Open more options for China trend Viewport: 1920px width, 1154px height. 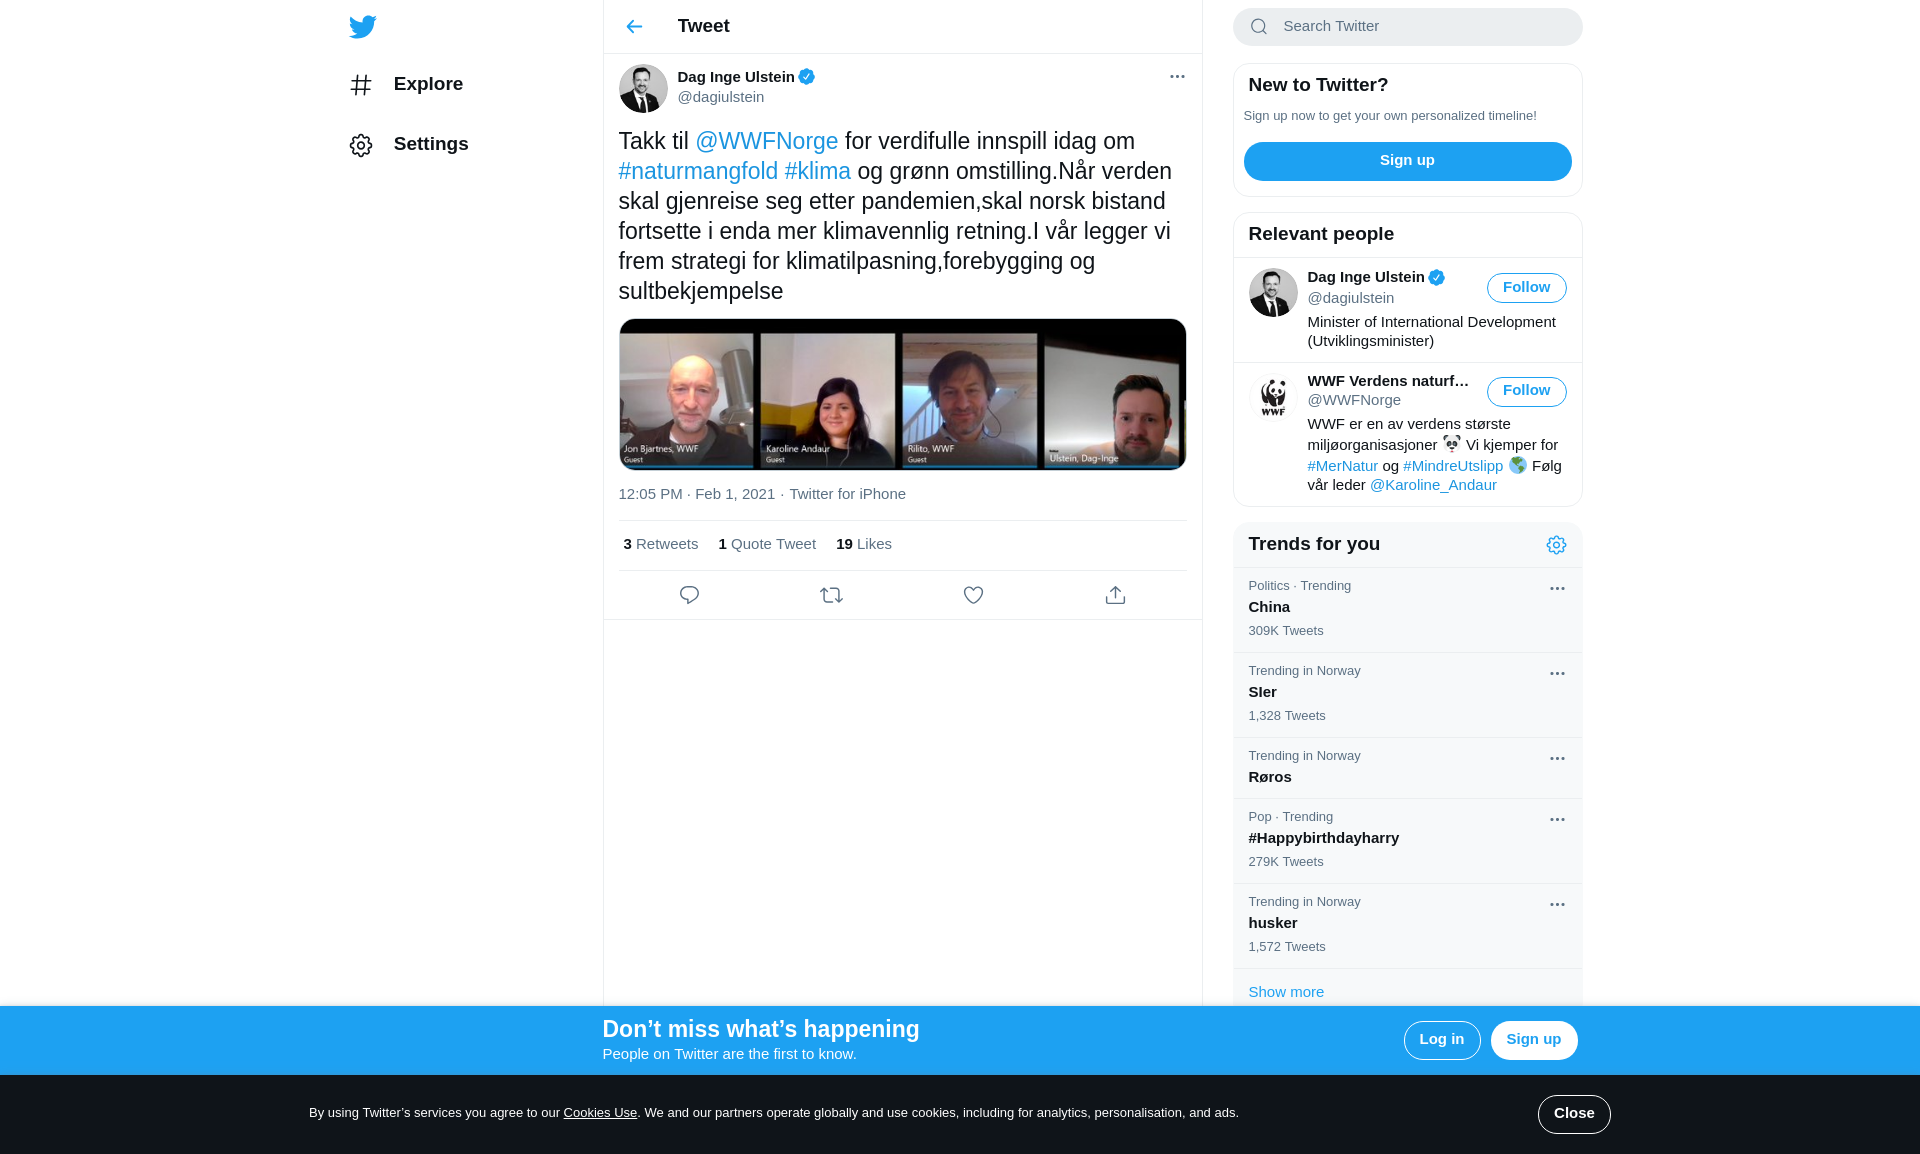click(1557, 589)
